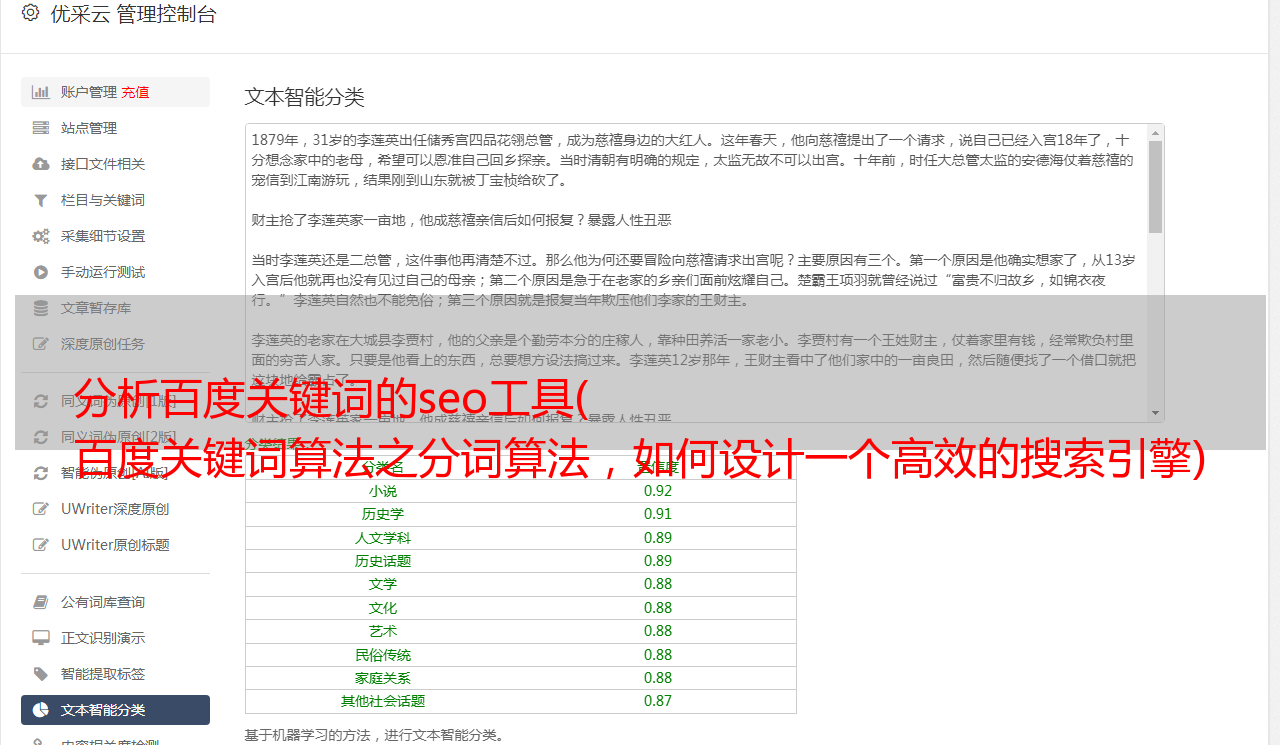Click the 文学 category cell
This screenshot has width=1280, height=745.
click(383, 584)
